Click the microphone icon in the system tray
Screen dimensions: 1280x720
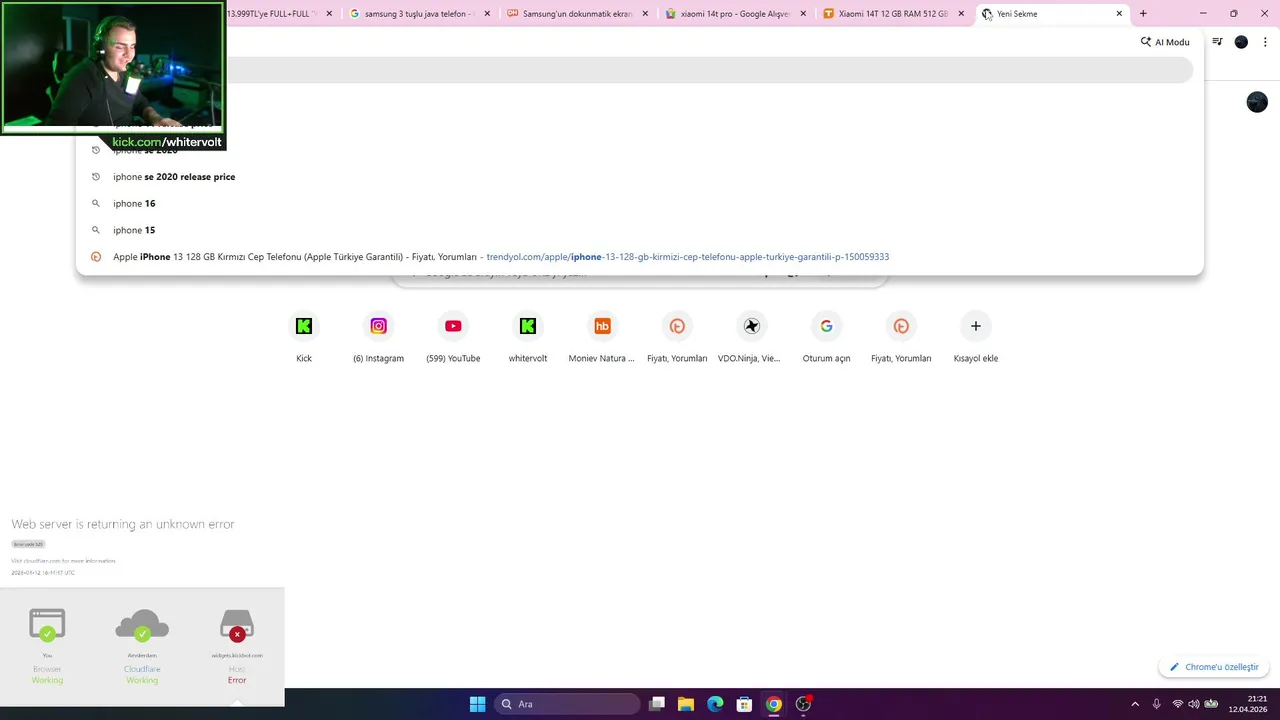point(1157,704)
